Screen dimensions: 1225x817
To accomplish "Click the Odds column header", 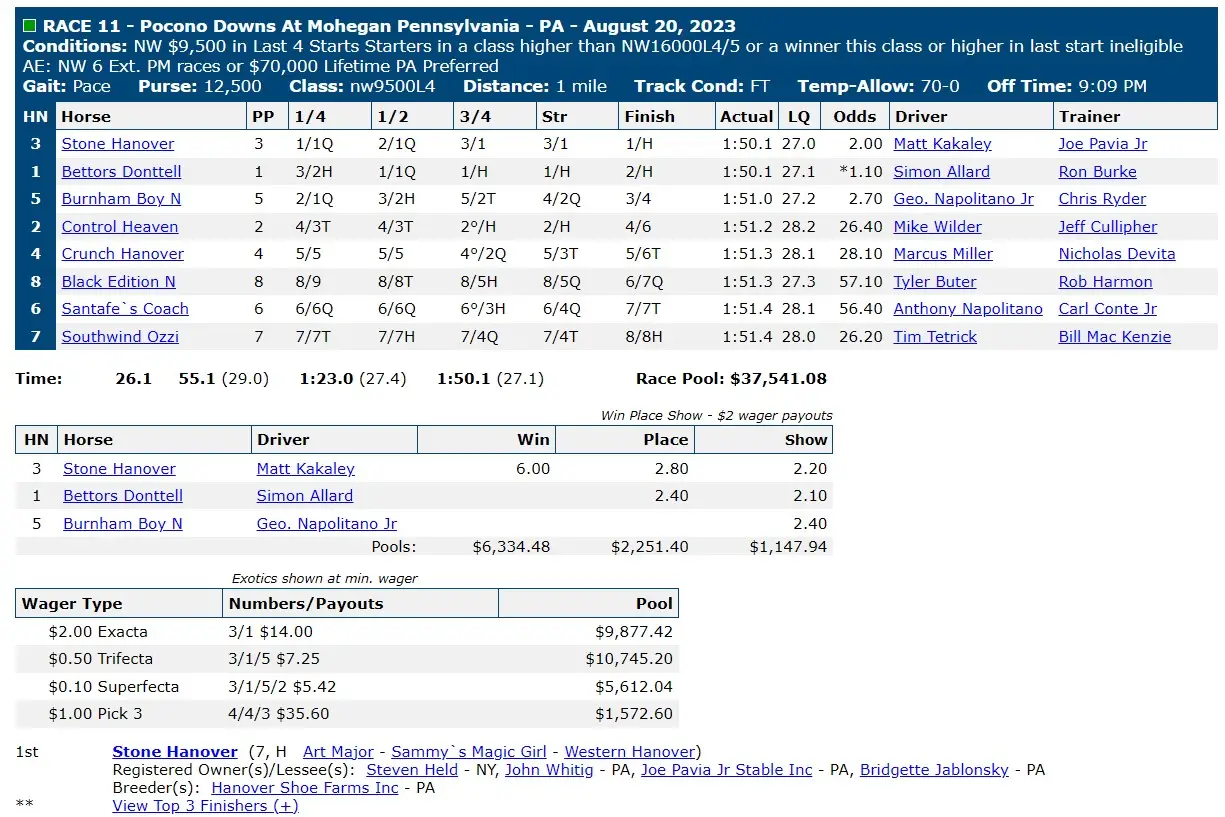I will 854,117.
